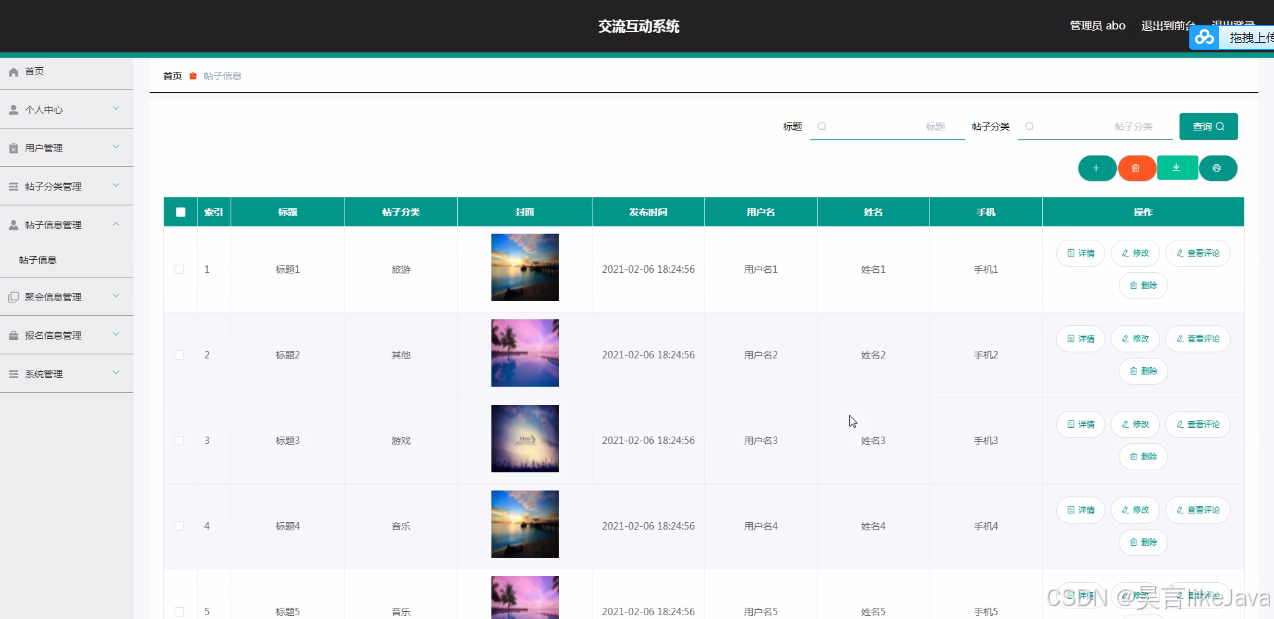Click the menu icon beside 系统管理
This screenshot has height=619, width=1274.
pos(14,374)
